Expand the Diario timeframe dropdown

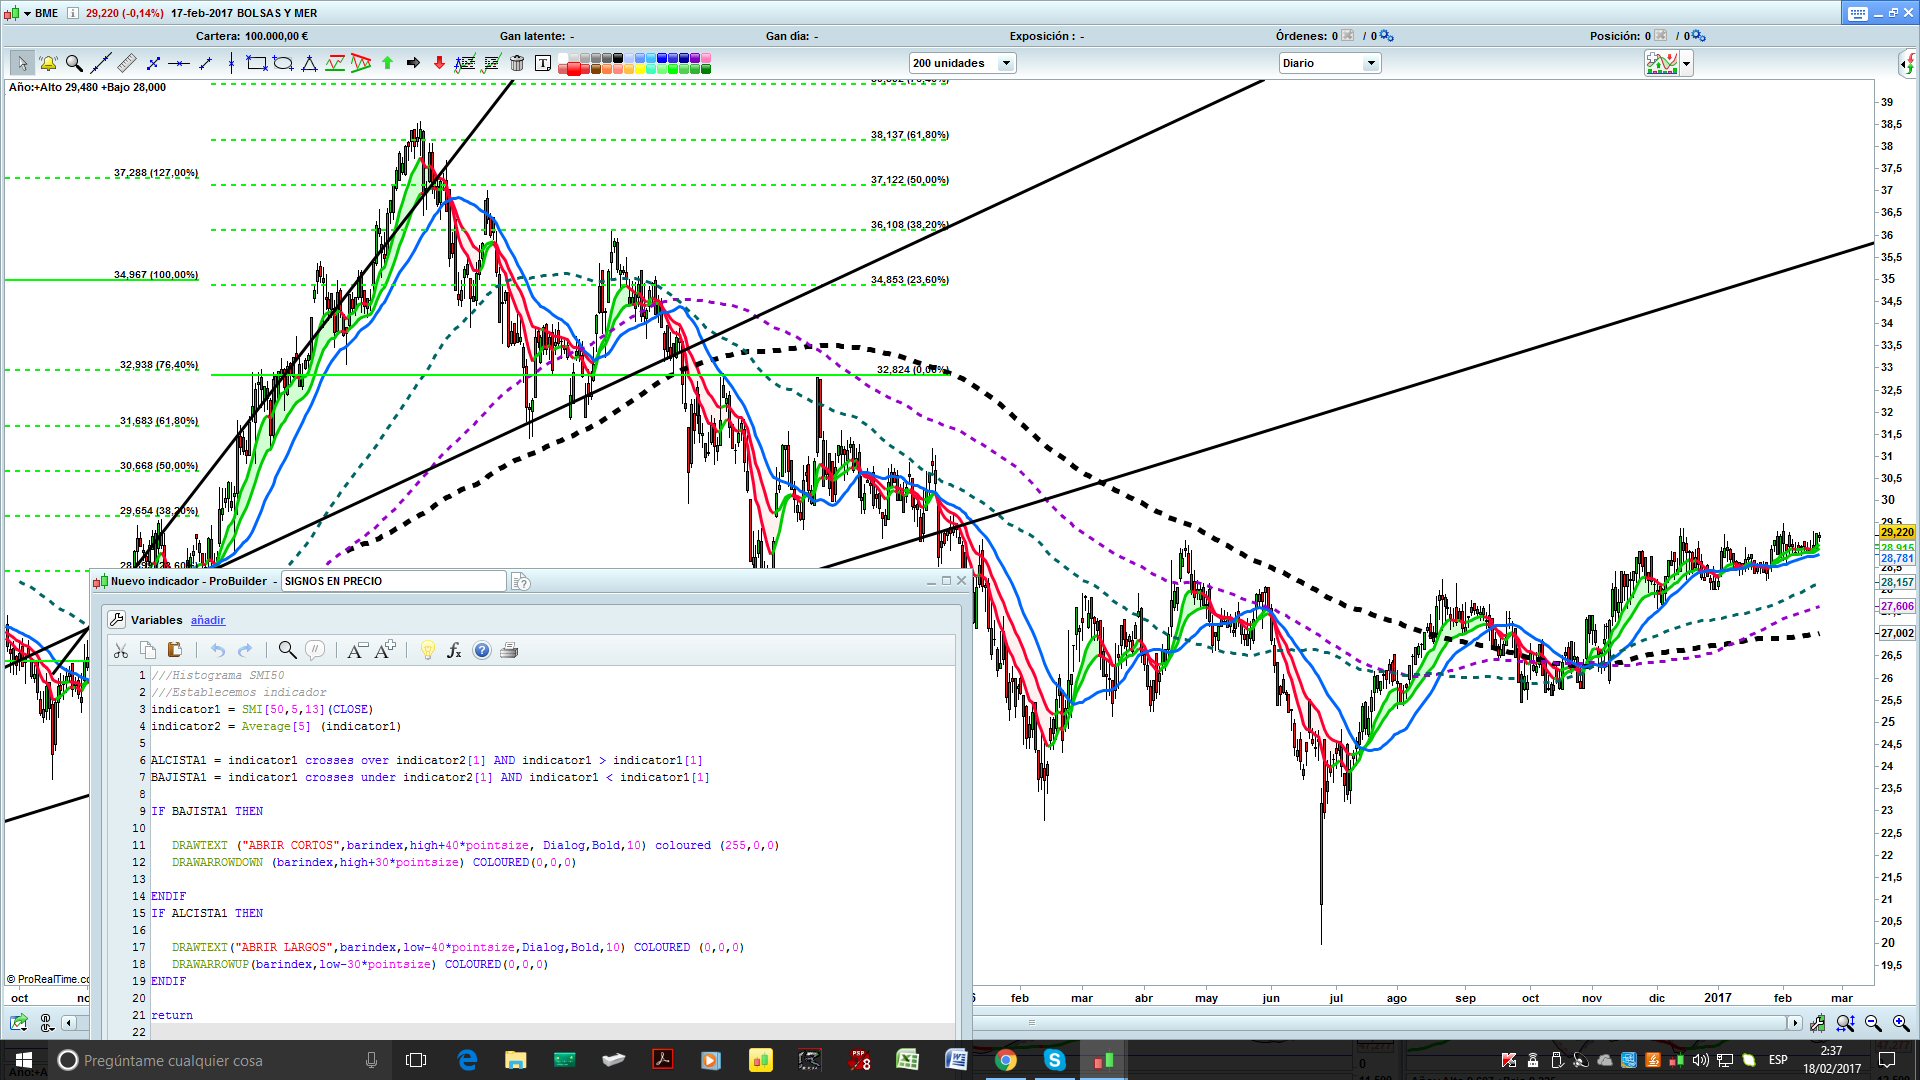(x=1371, y=63)
